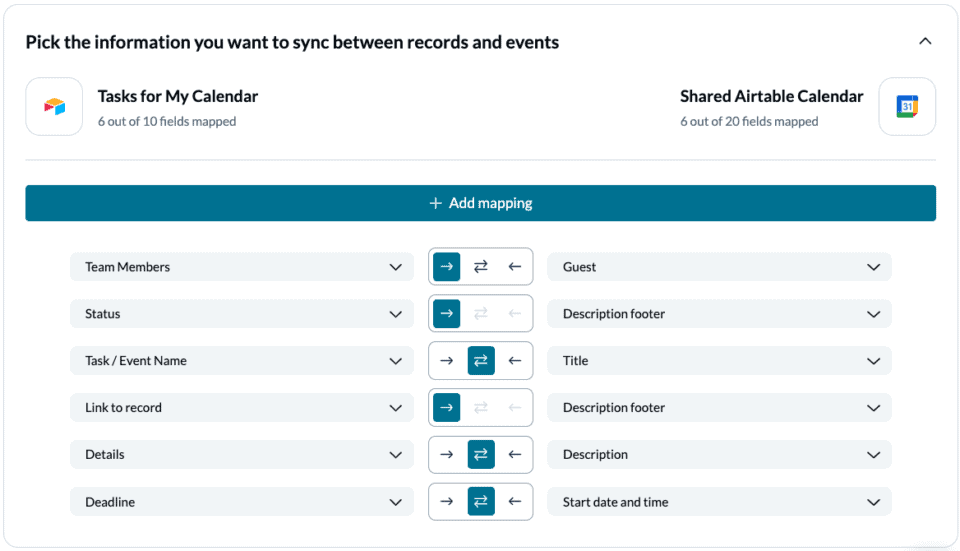Viewport: 960px width, 551px height.
Task: Toggle two-way sync on Task / Event Name row
Action: click(481, 361)
